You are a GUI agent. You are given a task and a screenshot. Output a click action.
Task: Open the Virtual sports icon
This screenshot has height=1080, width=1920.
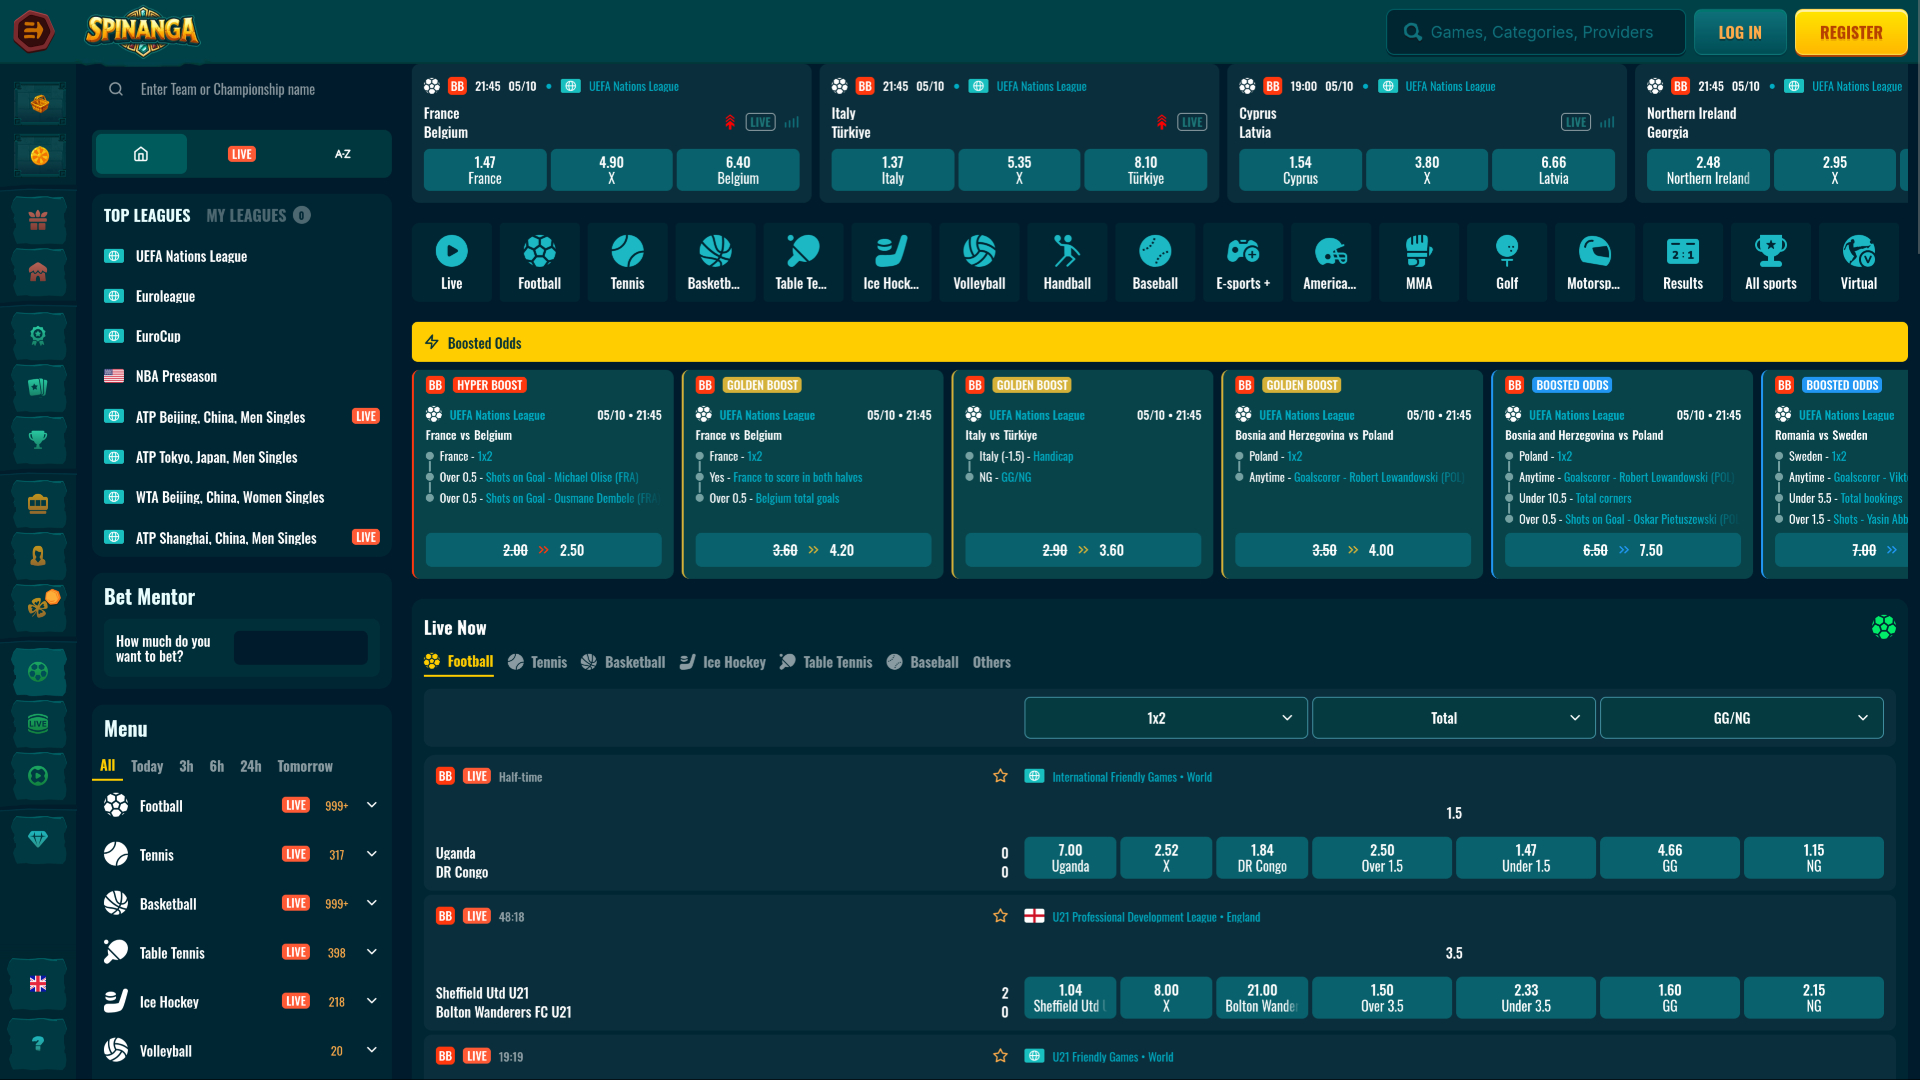pyautogui.click(x=1859, y=262)
